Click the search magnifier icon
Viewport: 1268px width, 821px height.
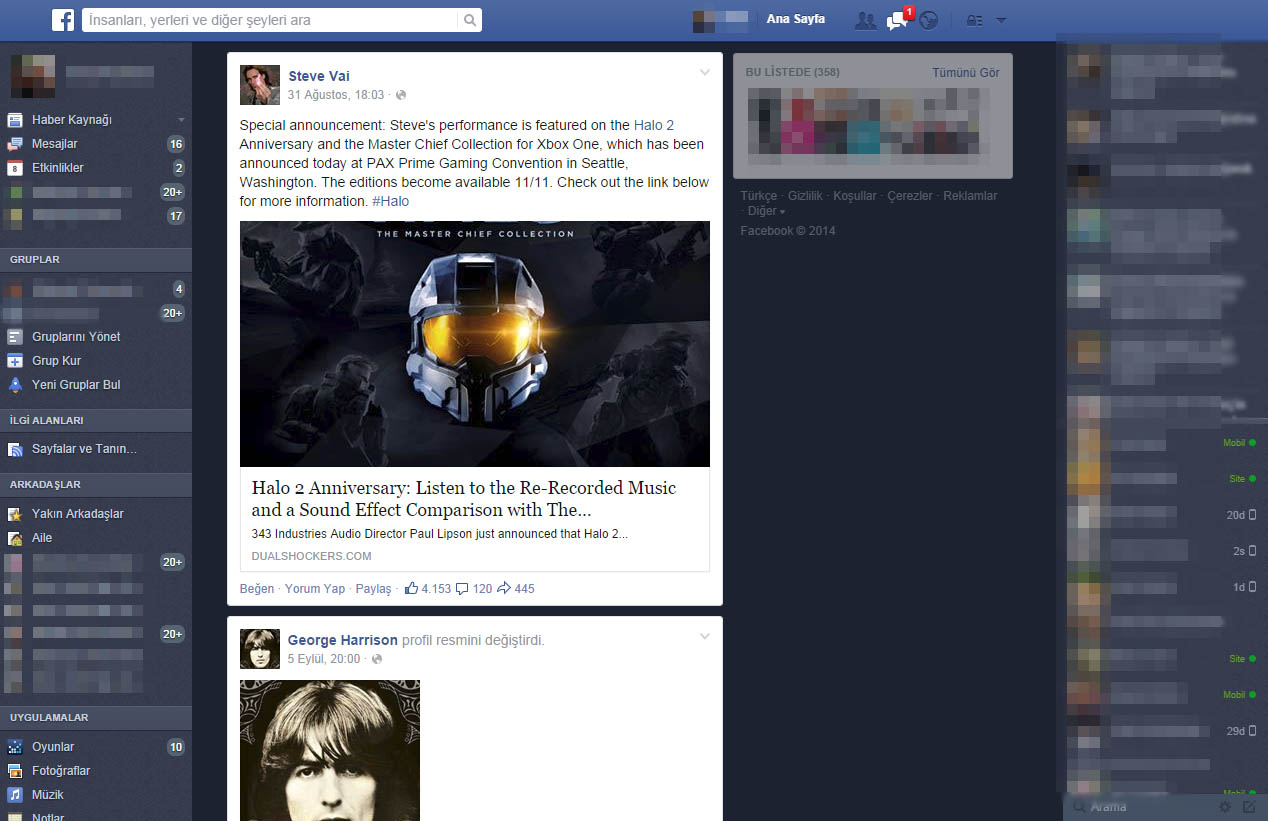point(469,20)
